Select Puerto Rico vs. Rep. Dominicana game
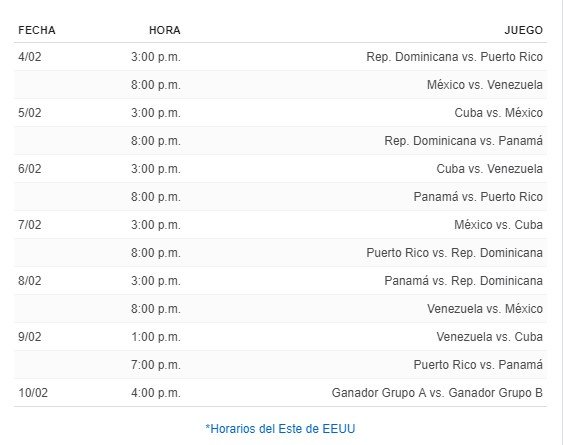This screenshot has width=563, height=445. (454, 253)
